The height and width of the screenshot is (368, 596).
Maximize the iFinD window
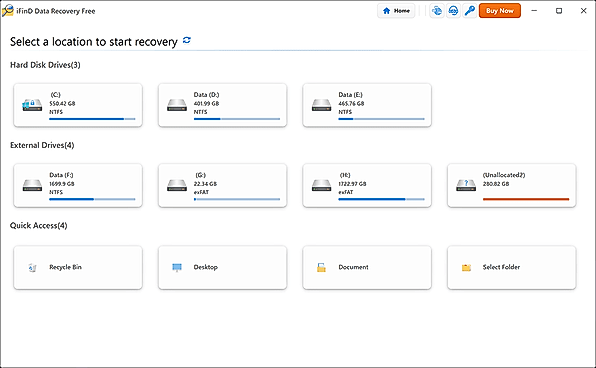pyautogui.click(x=559, y=11)
